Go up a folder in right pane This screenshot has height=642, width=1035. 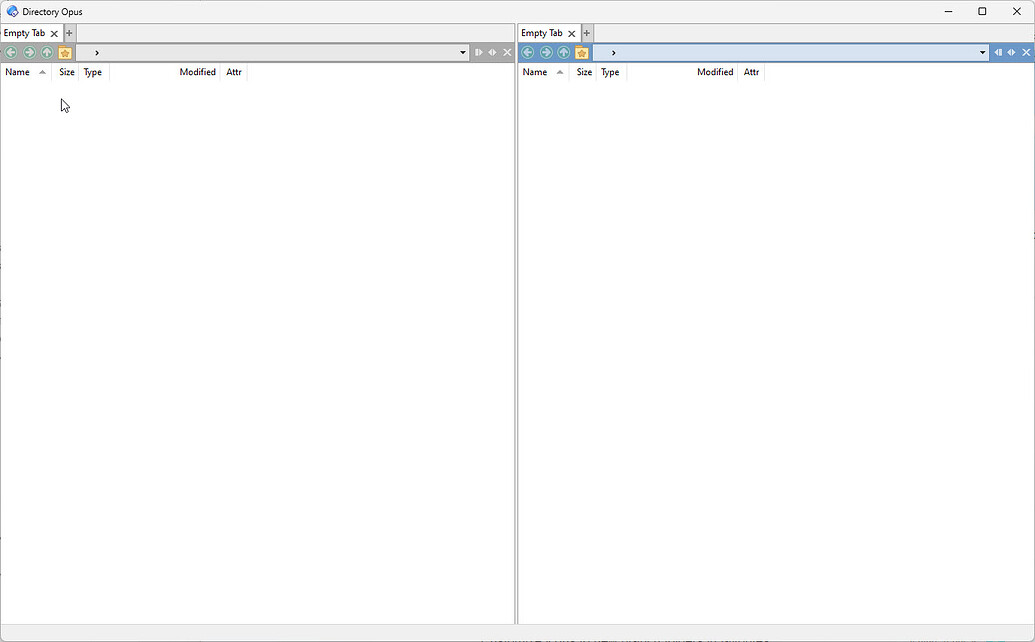[564, 52]
